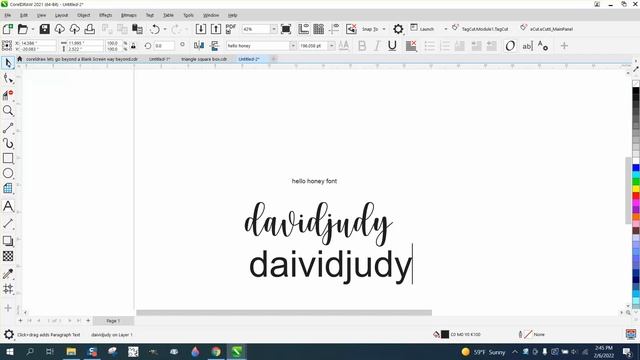Toggle bullet list formatting
The image size is (640, 360).
[x=429, y=46]
